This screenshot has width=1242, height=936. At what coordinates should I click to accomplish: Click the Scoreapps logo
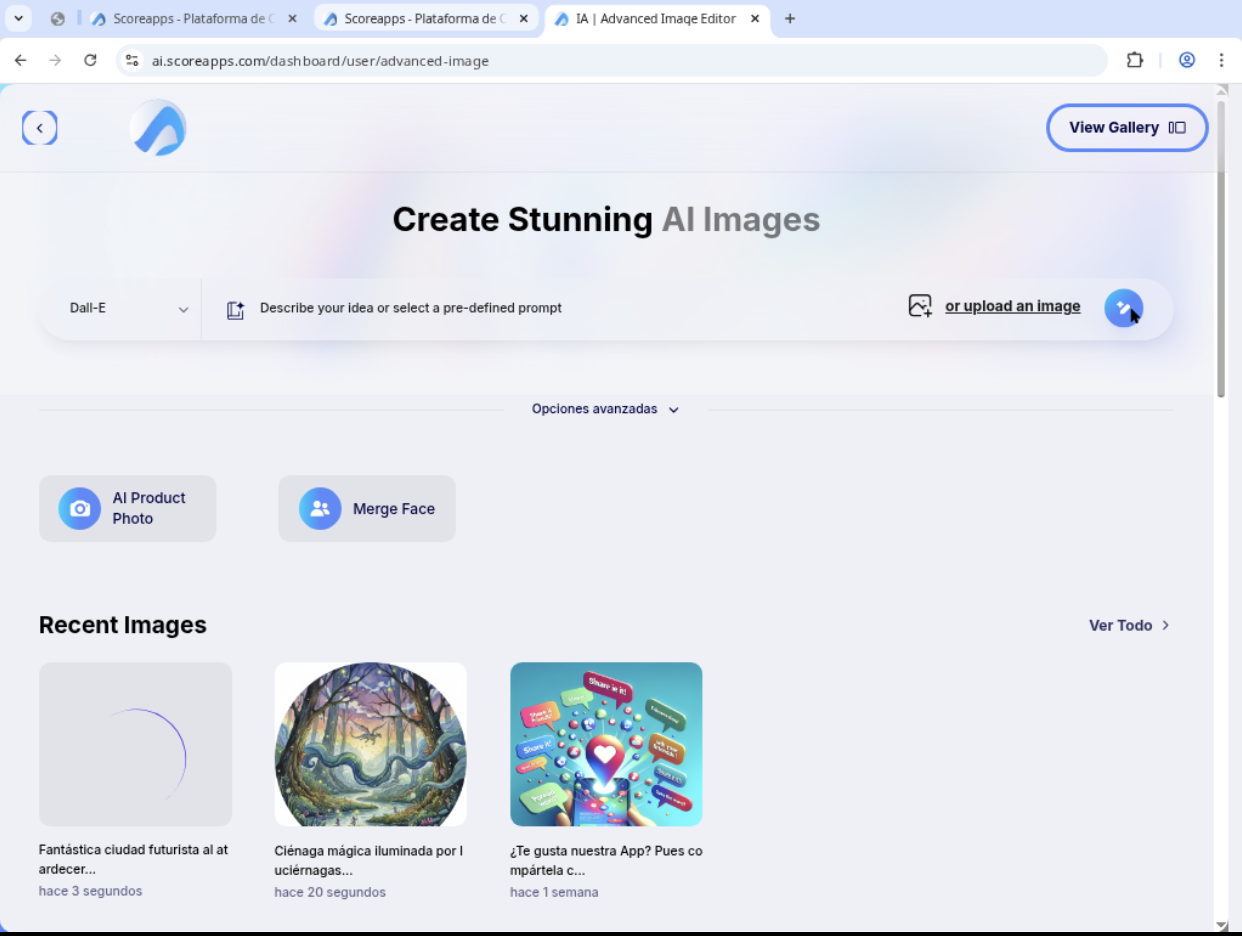pos(158,128)
